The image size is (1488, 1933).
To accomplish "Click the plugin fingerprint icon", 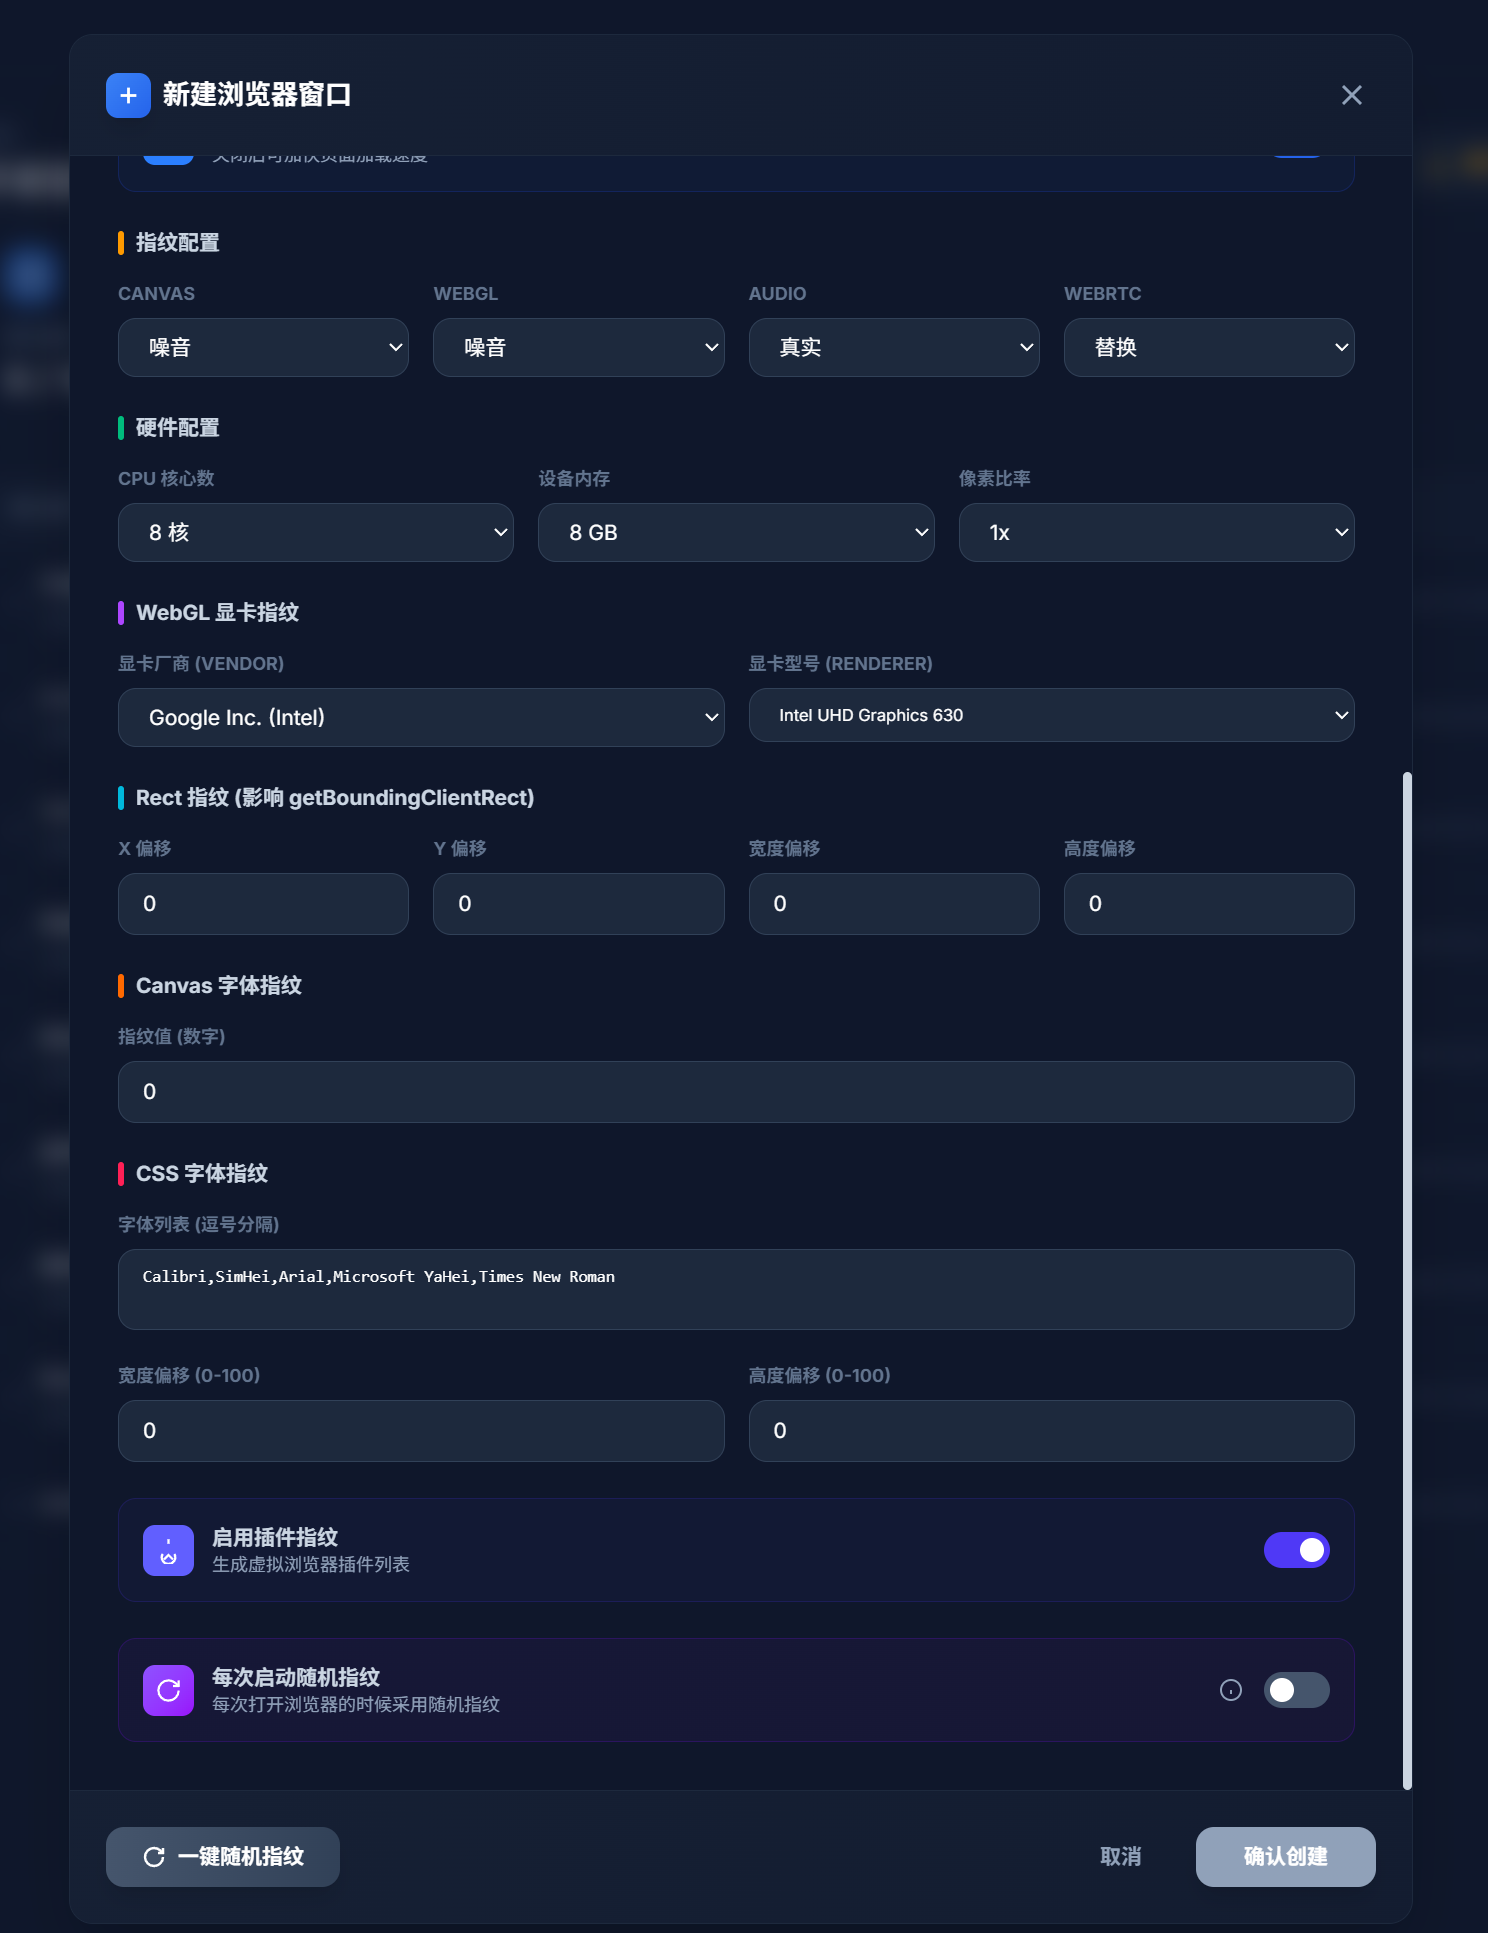I will click(168, 1550).
